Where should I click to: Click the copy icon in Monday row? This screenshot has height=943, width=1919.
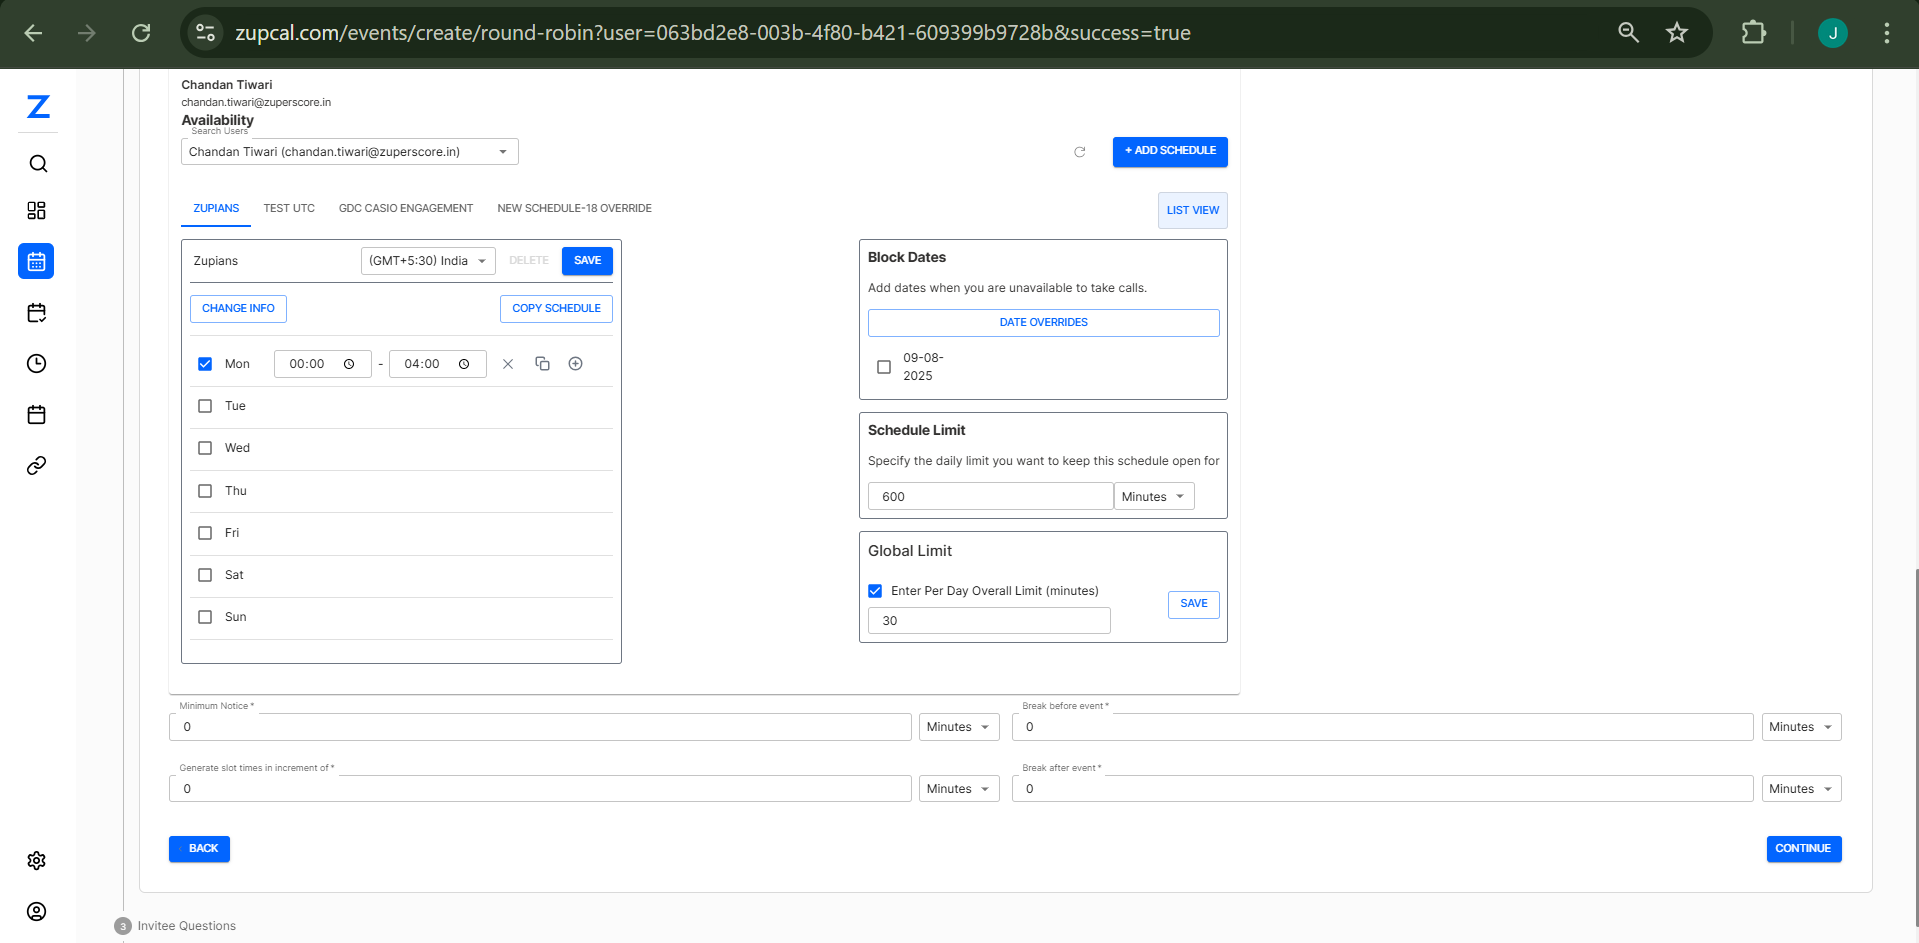(x=542, y=364)
